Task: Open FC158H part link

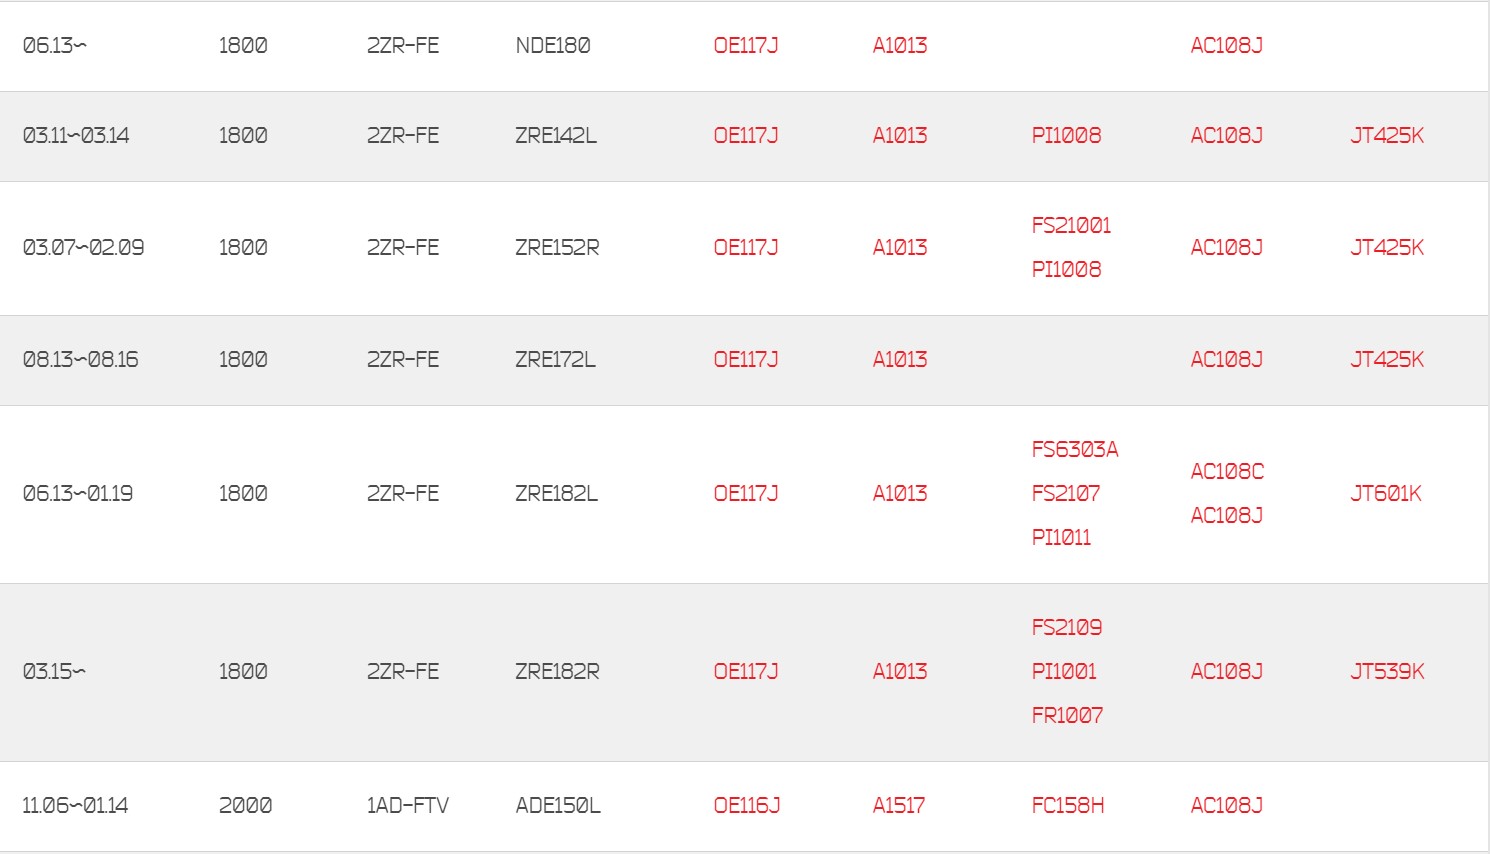Action: point(1067,806)
